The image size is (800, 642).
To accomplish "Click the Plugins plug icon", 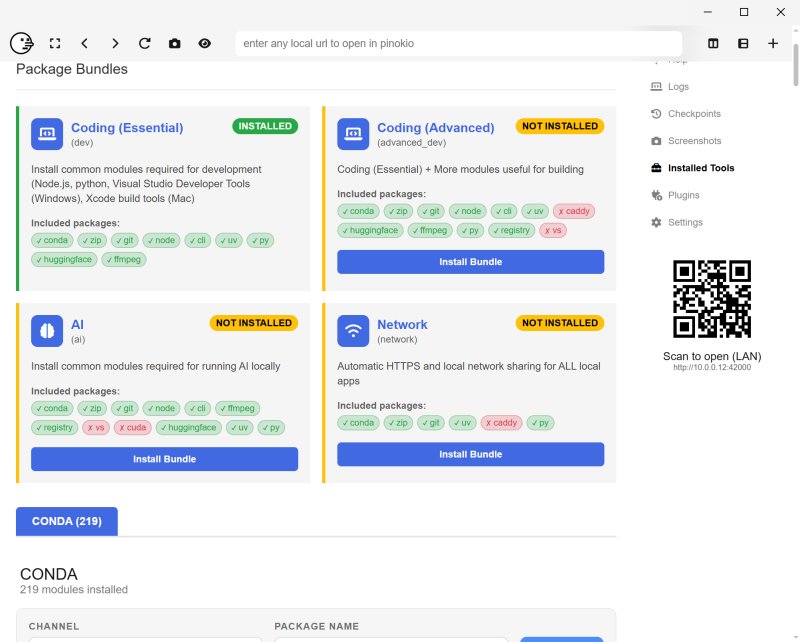I will (656, 195).
